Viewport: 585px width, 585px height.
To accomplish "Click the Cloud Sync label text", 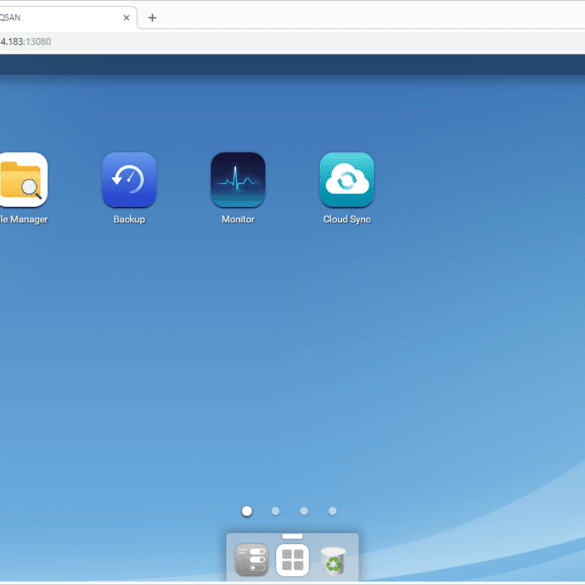I will [x=347, y=219].
